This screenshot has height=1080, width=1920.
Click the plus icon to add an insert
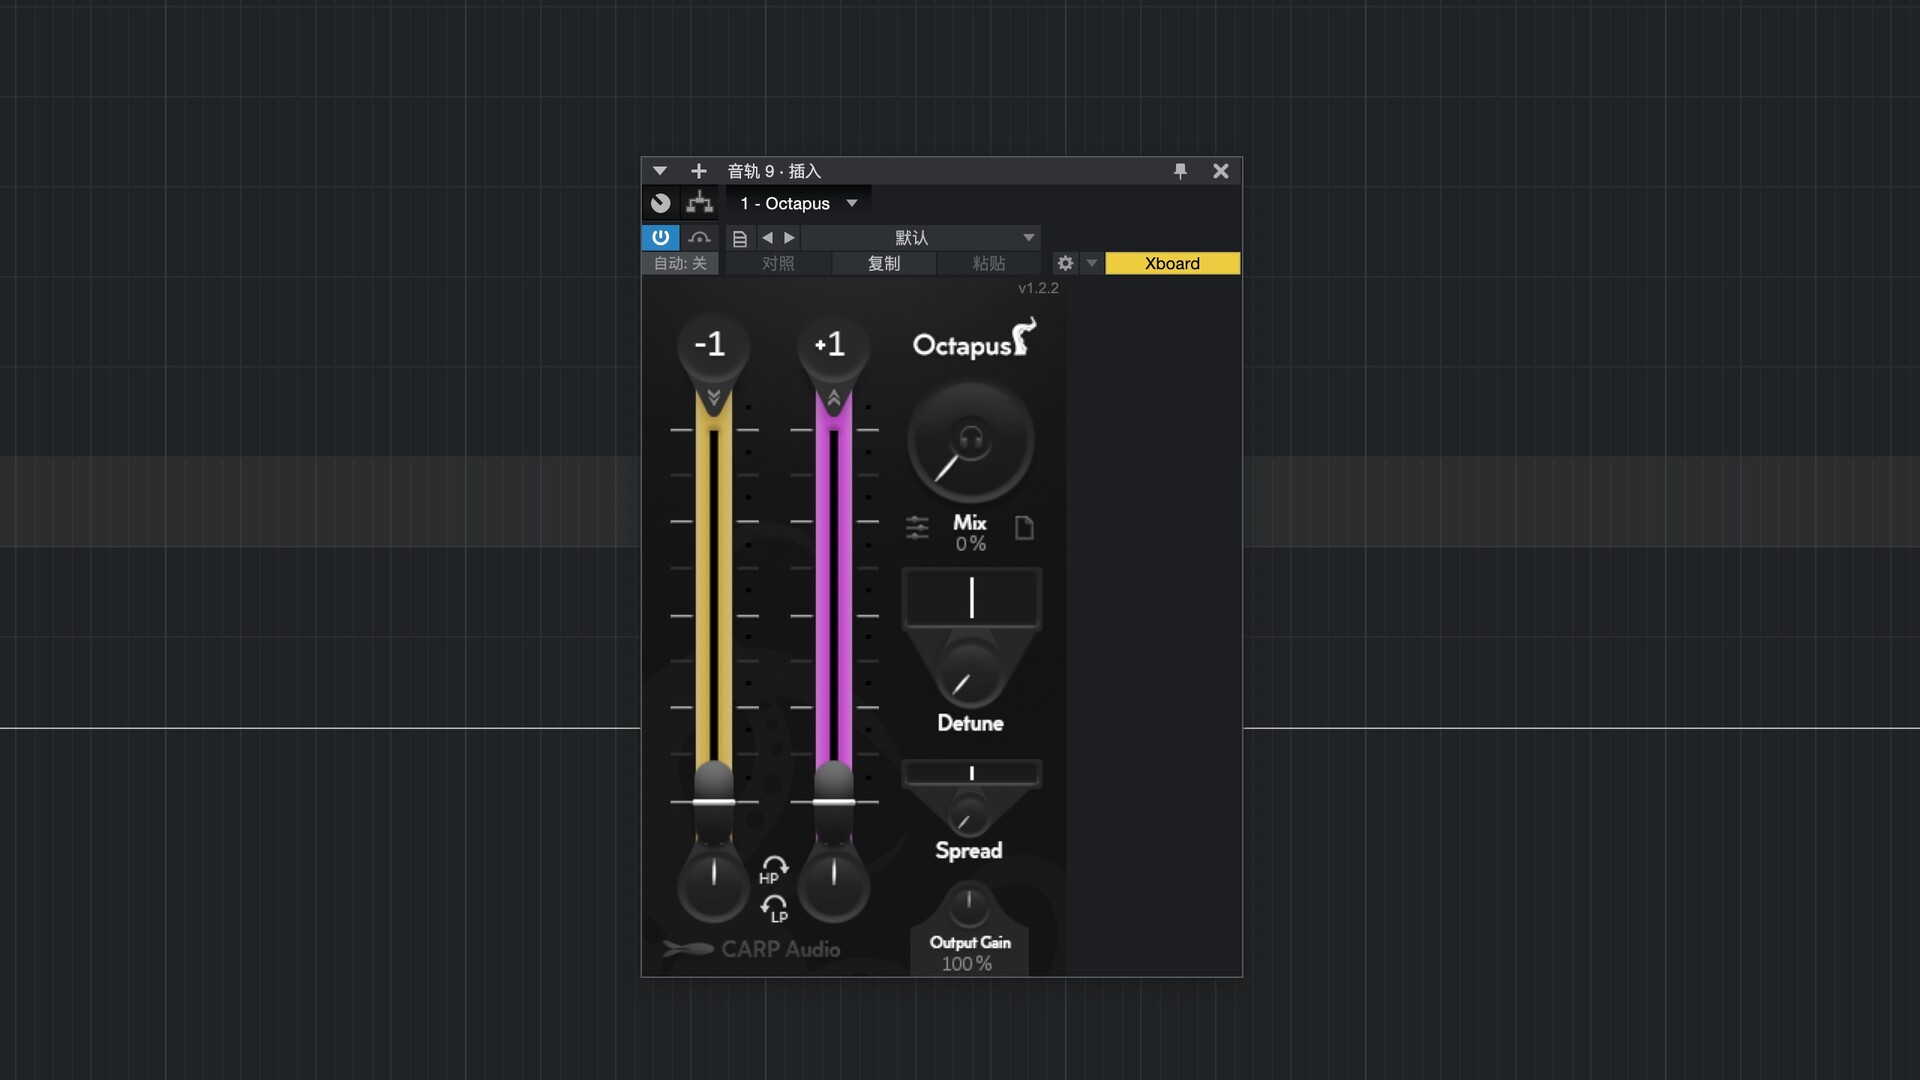(x=698, y=171)
